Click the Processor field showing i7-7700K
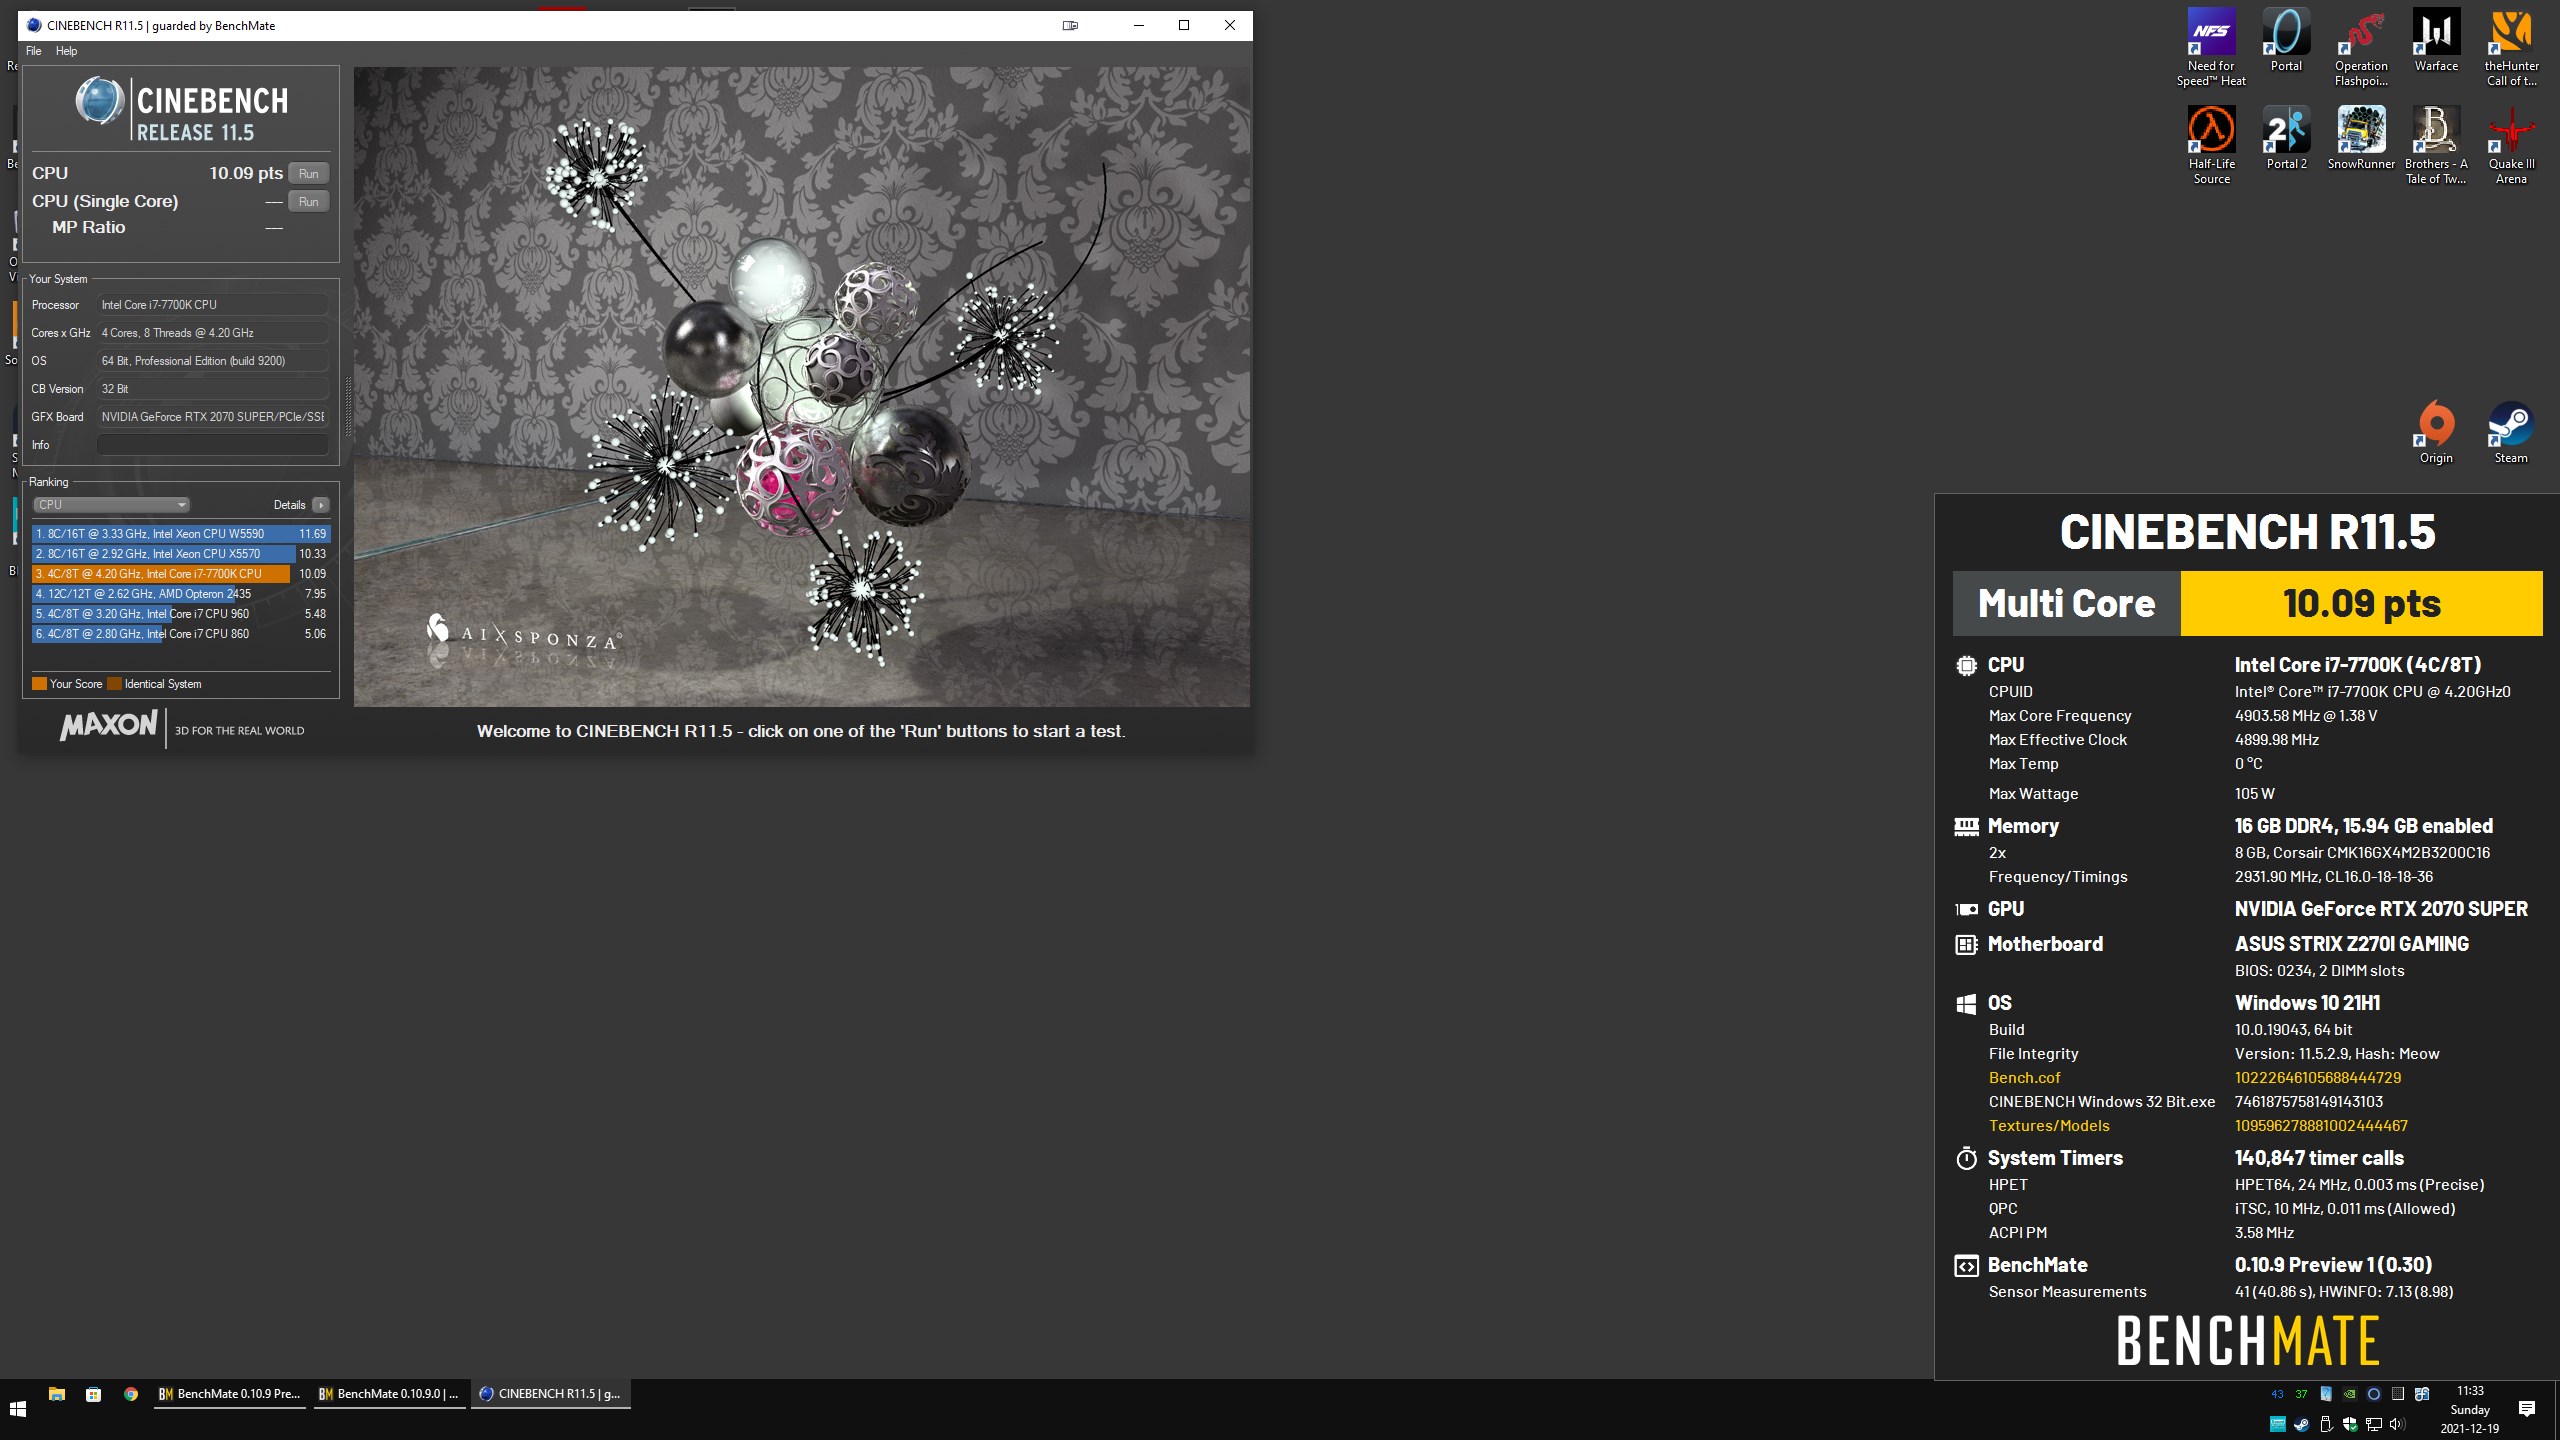 pos(213,305)
